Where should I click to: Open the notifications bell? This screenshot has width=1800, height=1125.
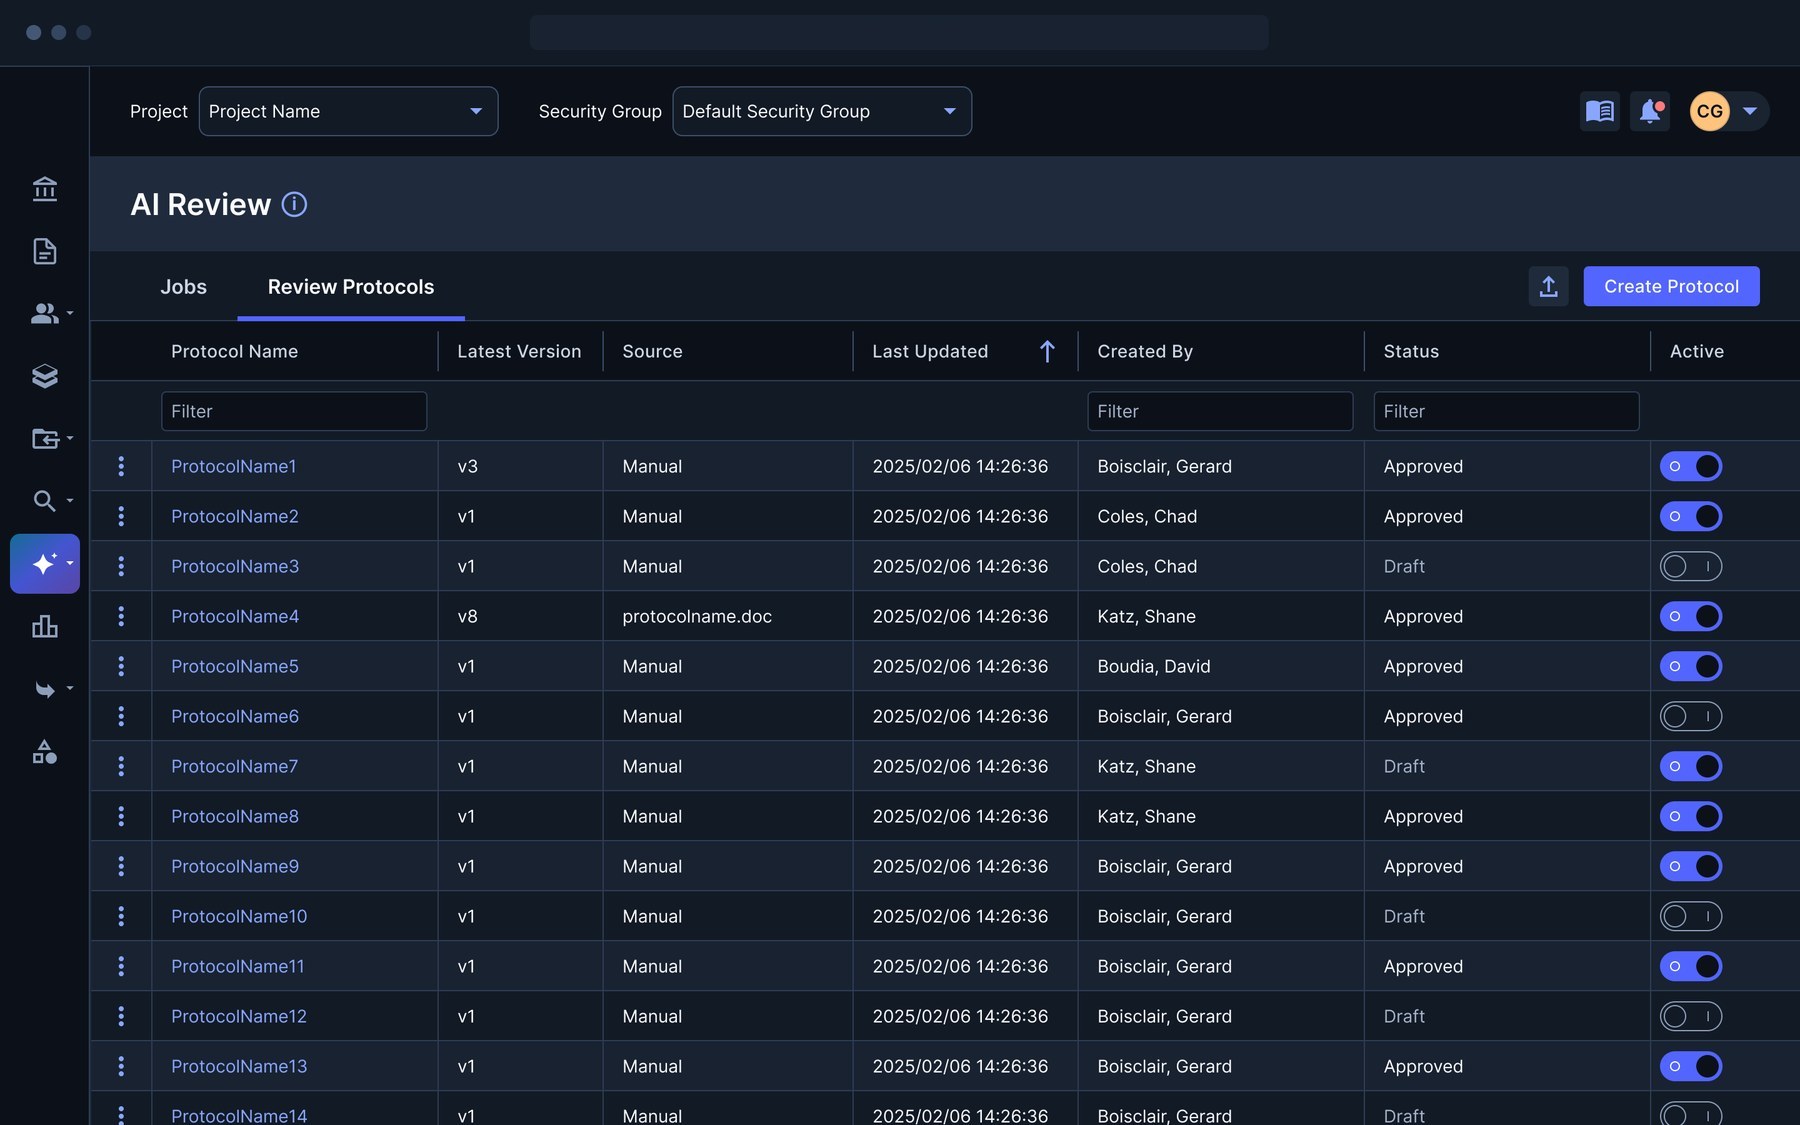[1650, 111]
